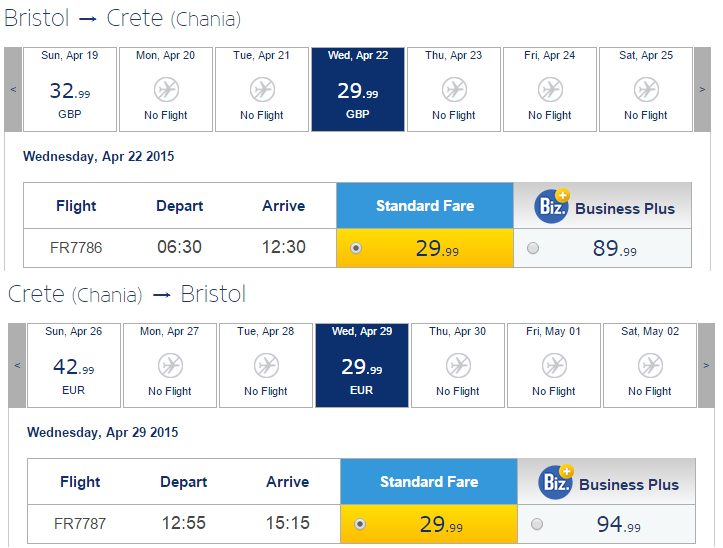Select the Sun, Apr 19 date tab at 32.99 GBP
The image size is (723, 548).
tap(70, 89)
